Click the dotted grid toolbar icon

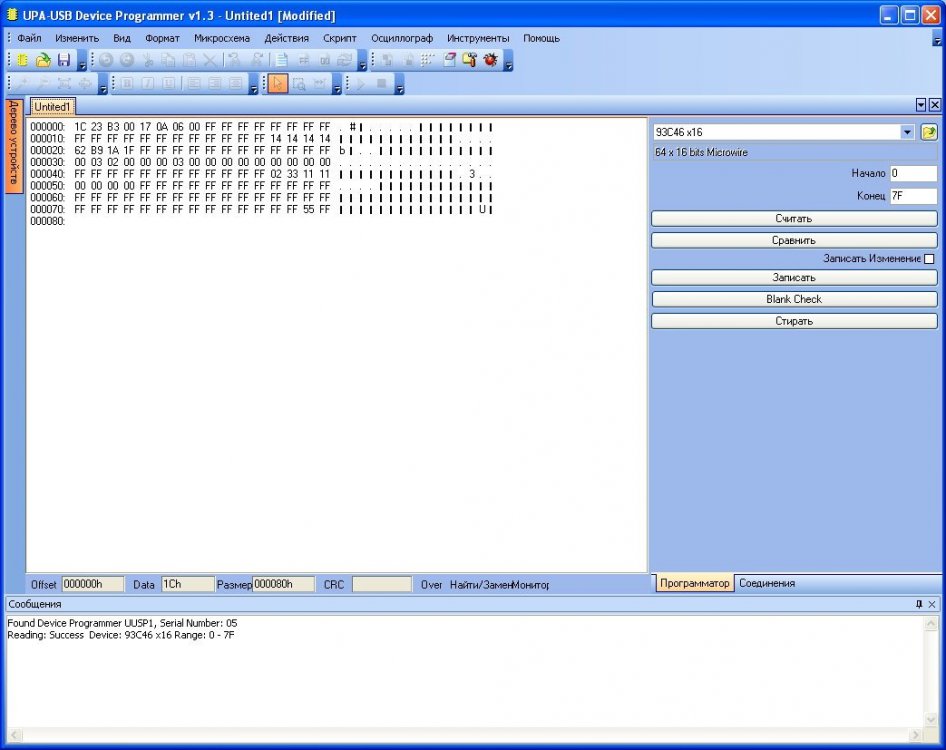(428, 60)
